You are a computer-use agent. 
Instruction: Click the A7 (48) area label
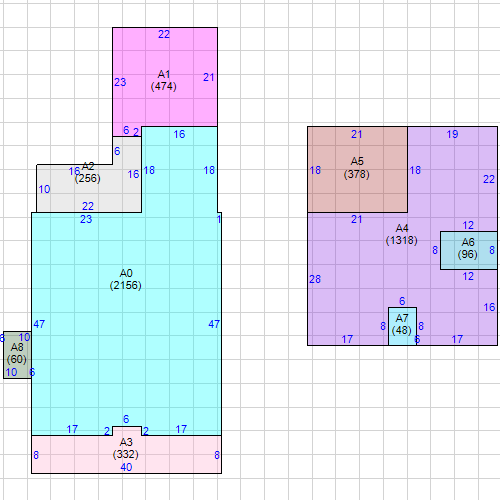pos(402,324)
